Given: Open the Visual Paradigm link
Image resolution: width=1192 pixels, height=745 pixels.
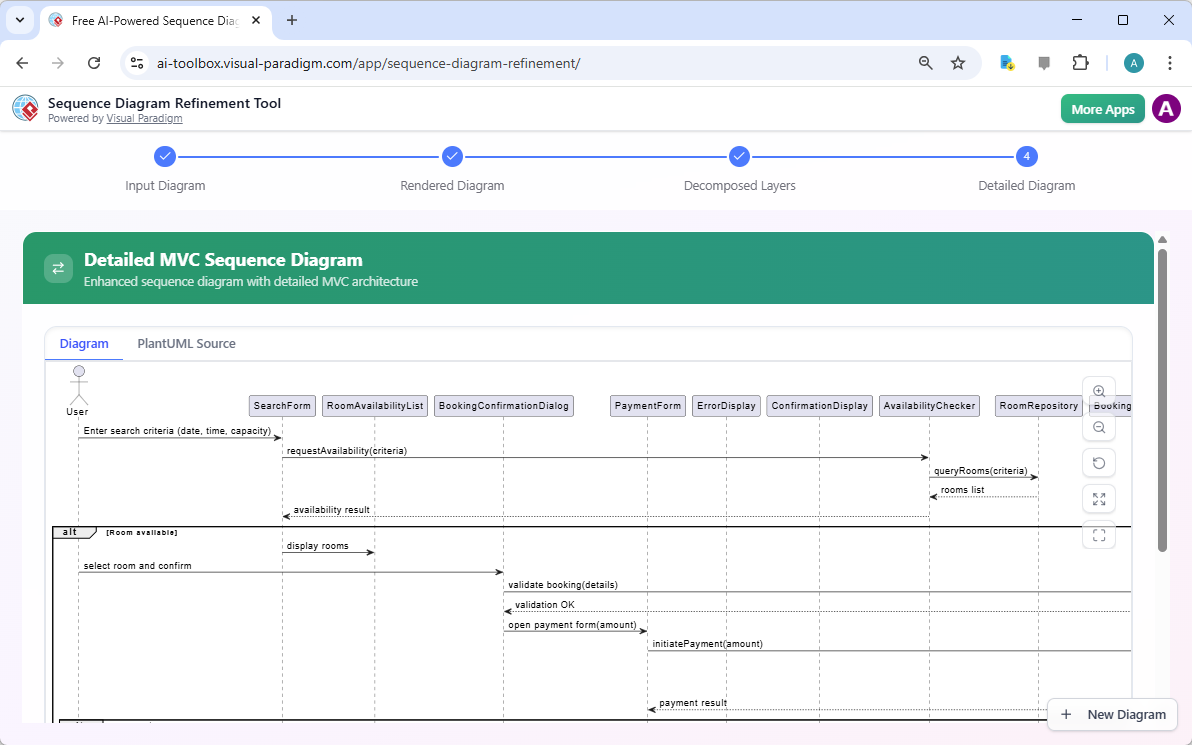Looking at the screenshot, I should [144, 118].
